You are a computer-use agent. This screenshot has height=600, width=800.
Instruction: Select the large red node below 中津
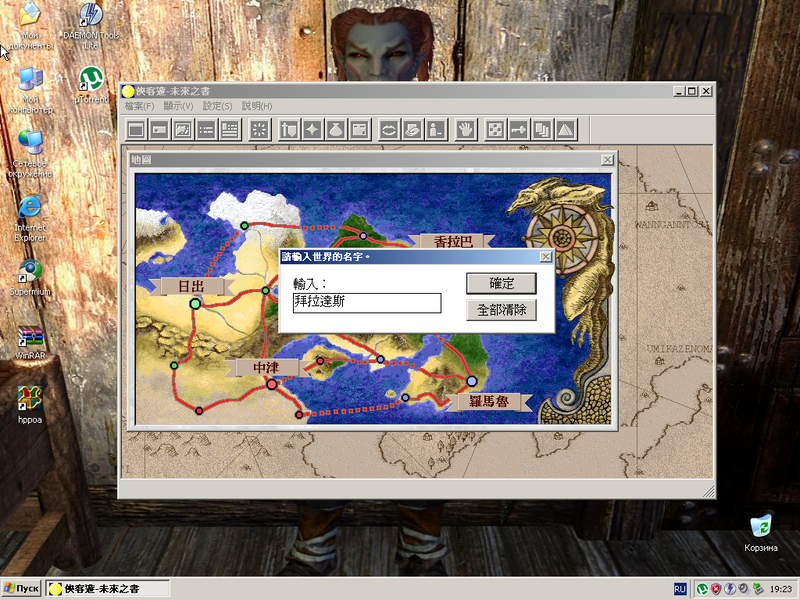[x=272, y=384]
